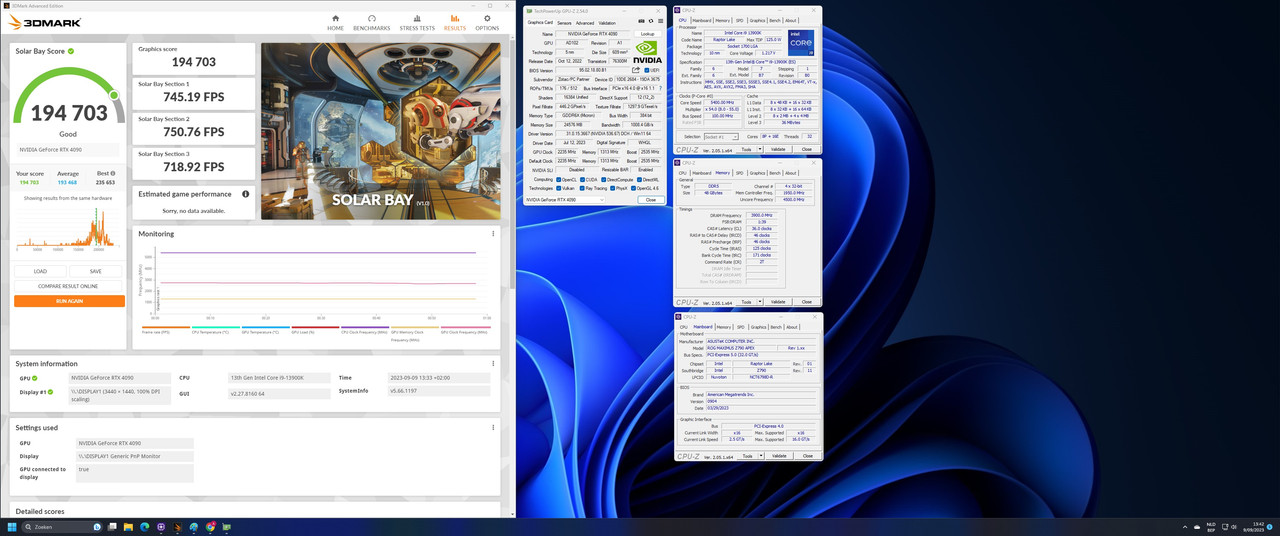Open Chrome from taskbar
Image resolution: width=1280 pixels, height=536 pixels.
click(210, 527)
